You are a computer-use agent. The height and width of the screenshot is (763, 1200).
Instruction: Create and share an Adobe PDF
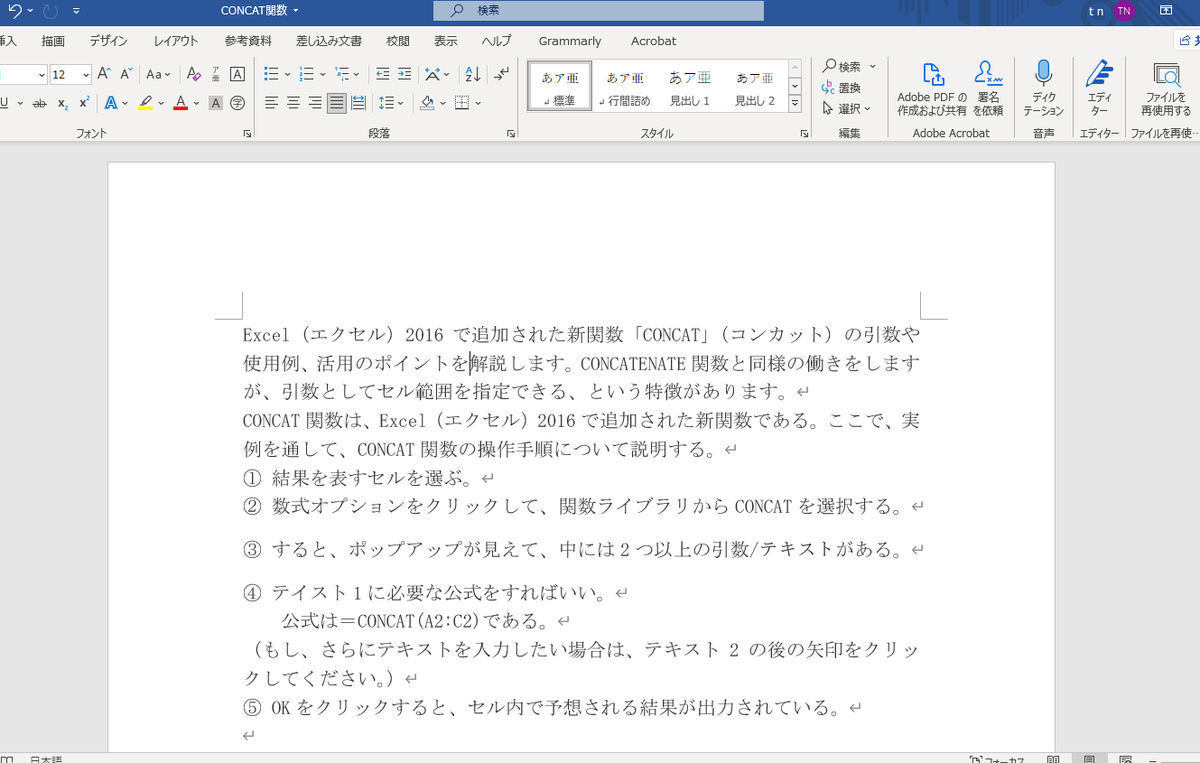pyautogui.click(x=932, y=88)
